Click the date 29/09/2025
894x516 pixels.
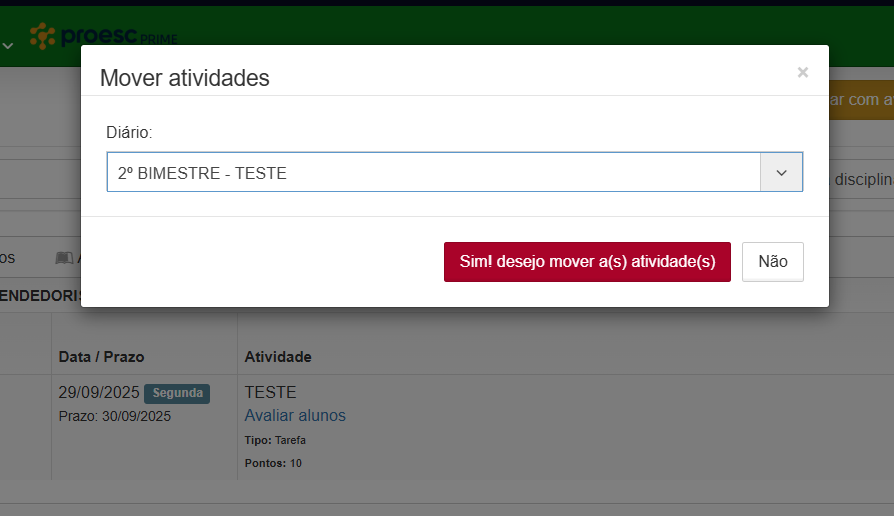pyautogui.click(x=99, y=393)
